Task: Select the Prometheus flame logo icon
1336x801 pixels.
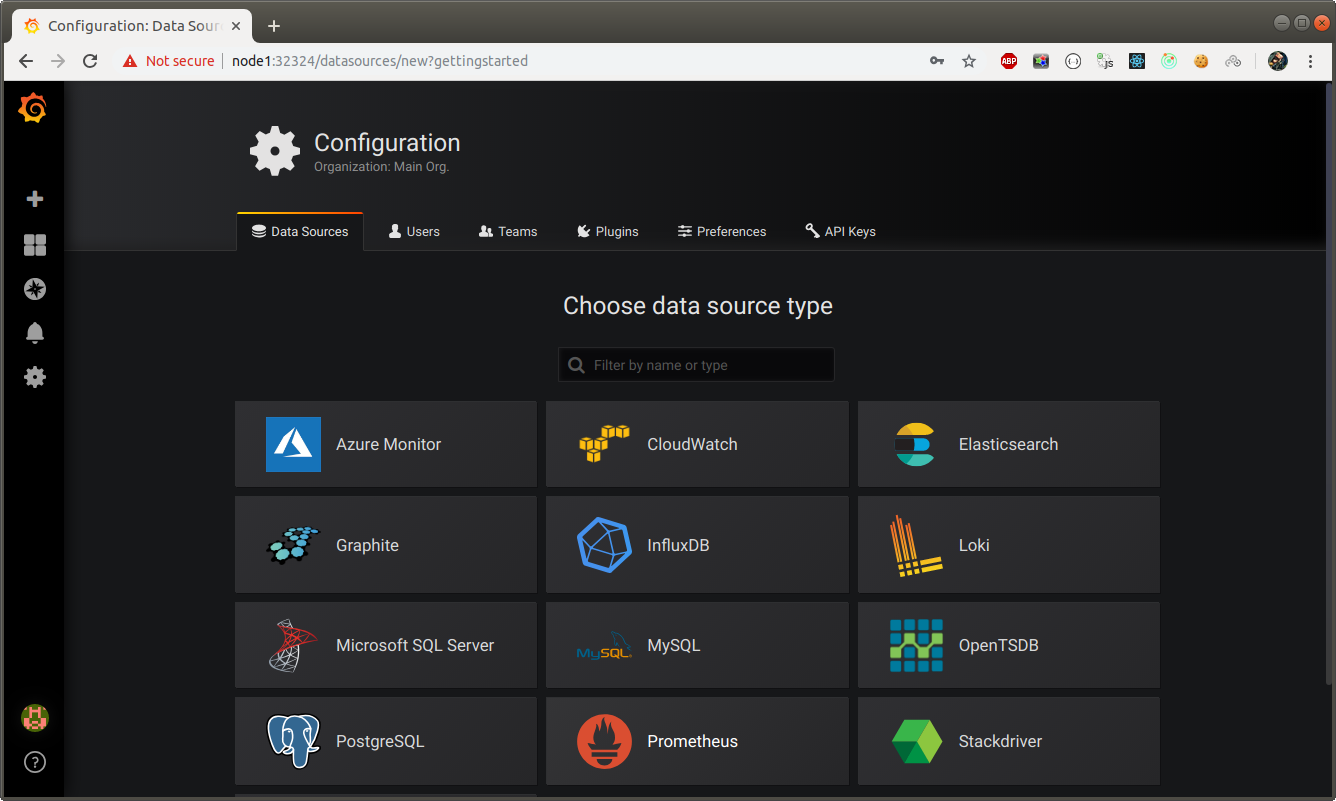Action: 605,741
